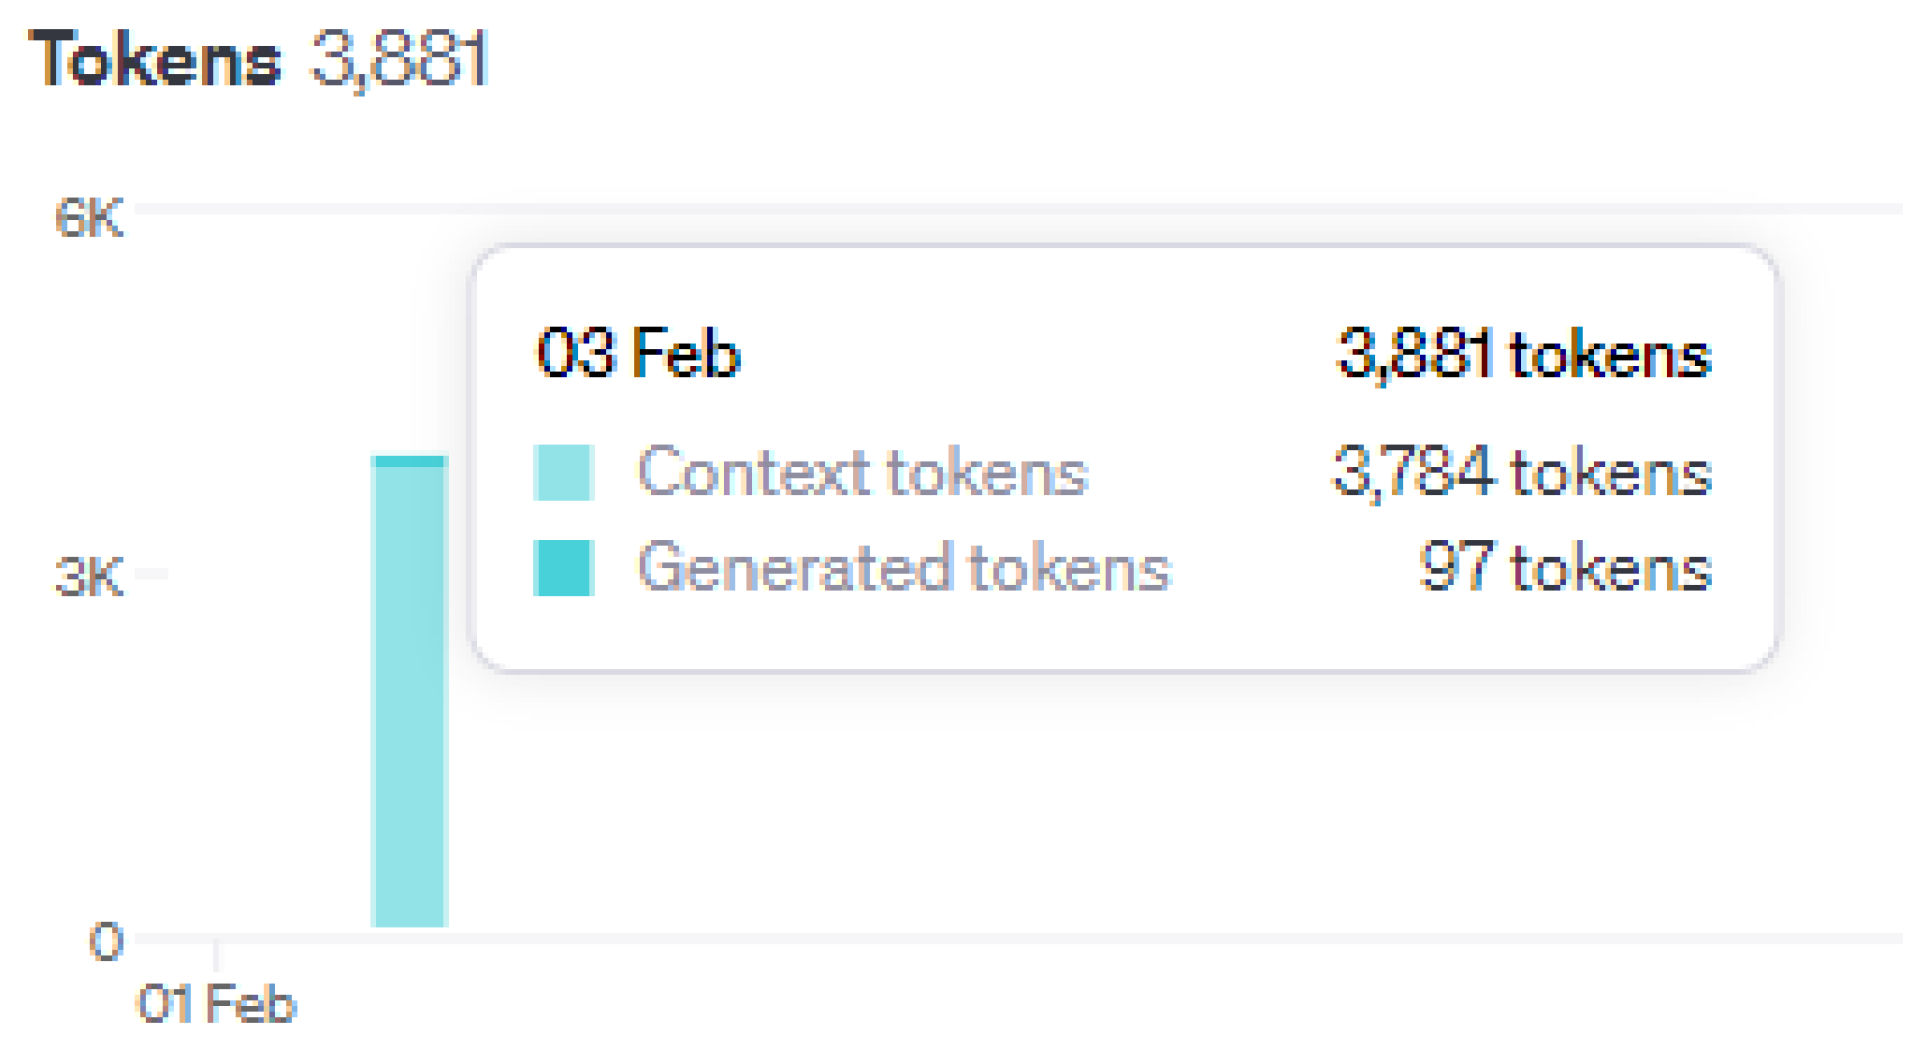1928x1064 pixels.
Task: Click the 3K axis tick mark
Action: tap(151, 573)
